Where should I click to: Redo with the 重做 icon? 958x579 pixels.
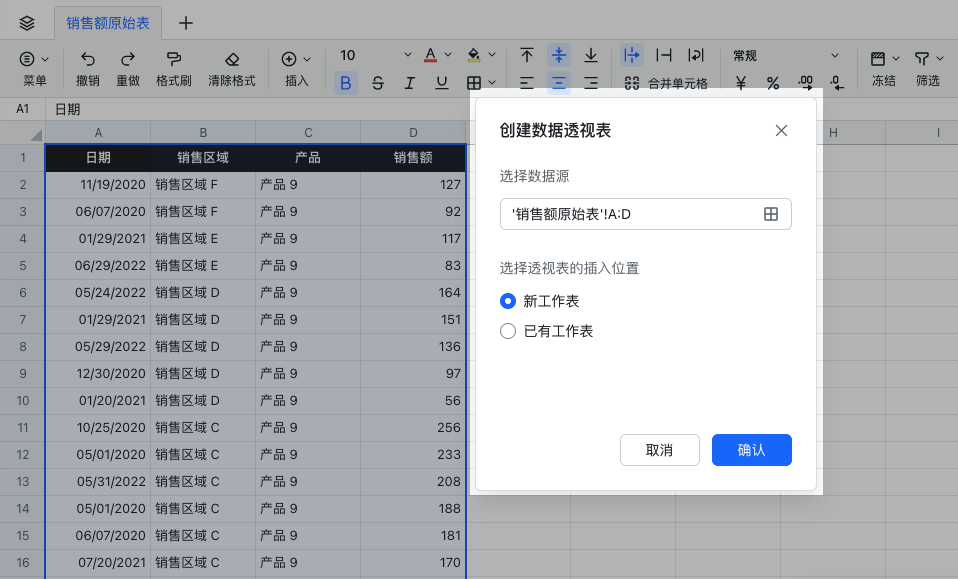pos(128,59)
